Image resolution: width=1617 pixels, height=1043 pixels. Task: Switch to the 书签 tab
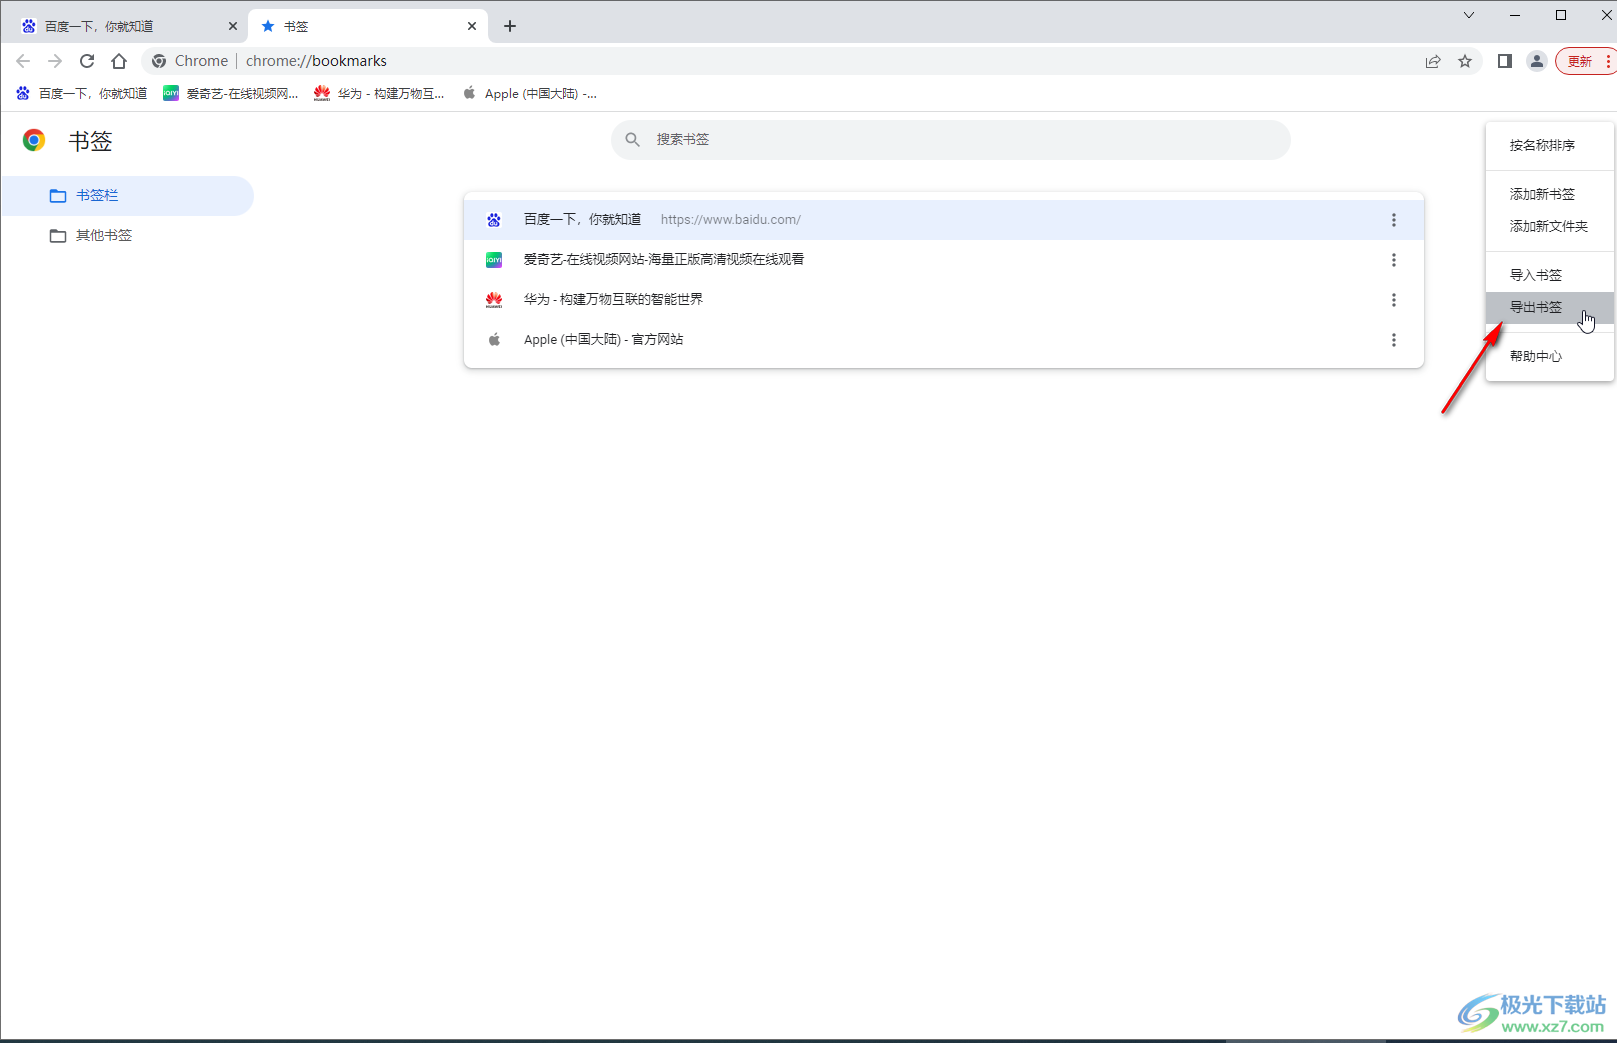tap(368, 26)
